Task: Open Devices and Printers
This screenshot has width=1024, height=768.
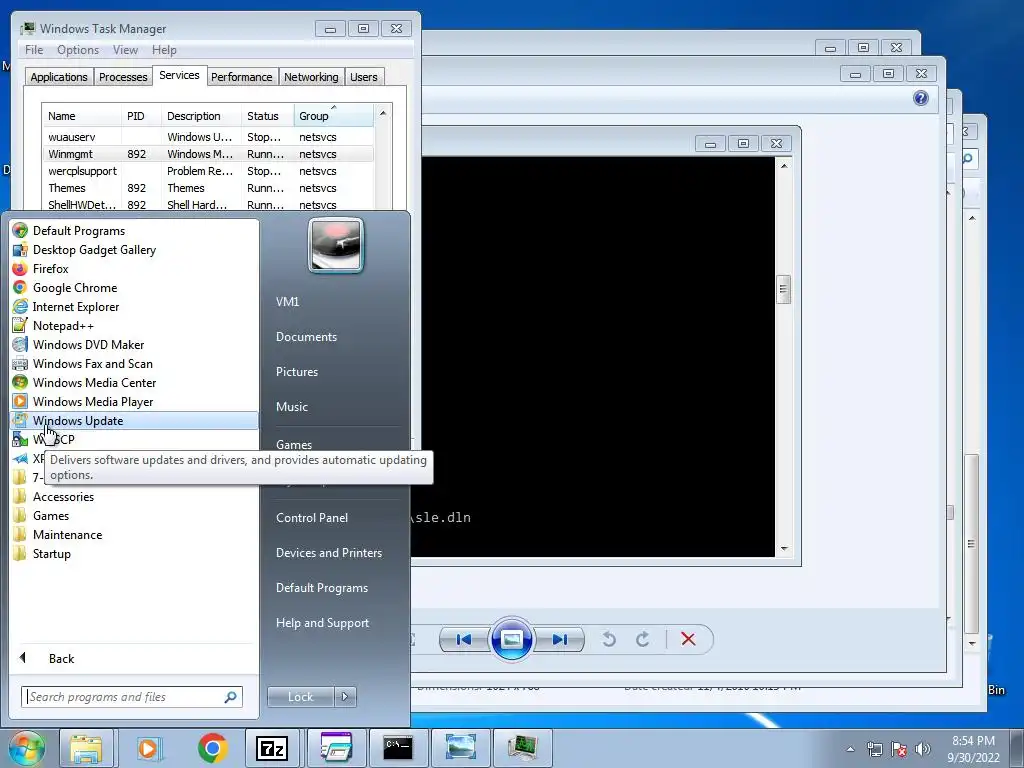Action: coord(328,552)
